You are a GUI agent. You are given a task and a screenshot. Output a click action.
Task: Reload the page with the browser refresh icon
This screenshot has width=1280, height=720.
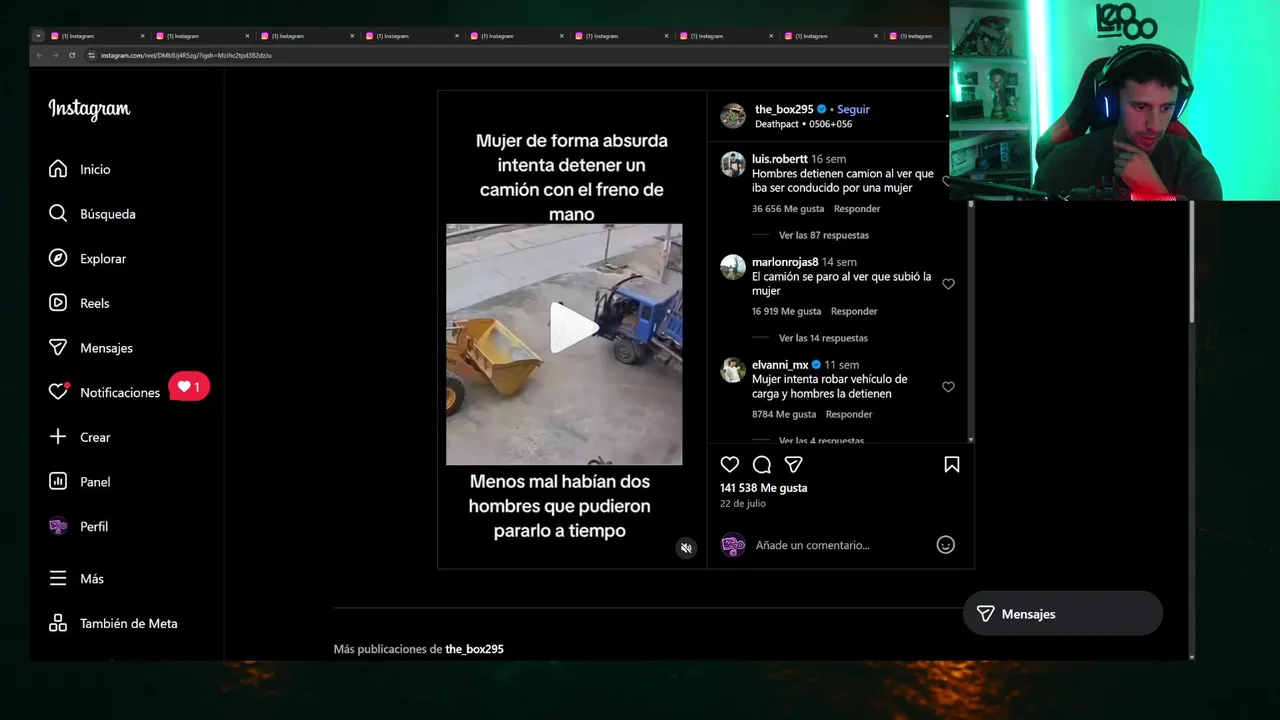(x=72, y=55)
